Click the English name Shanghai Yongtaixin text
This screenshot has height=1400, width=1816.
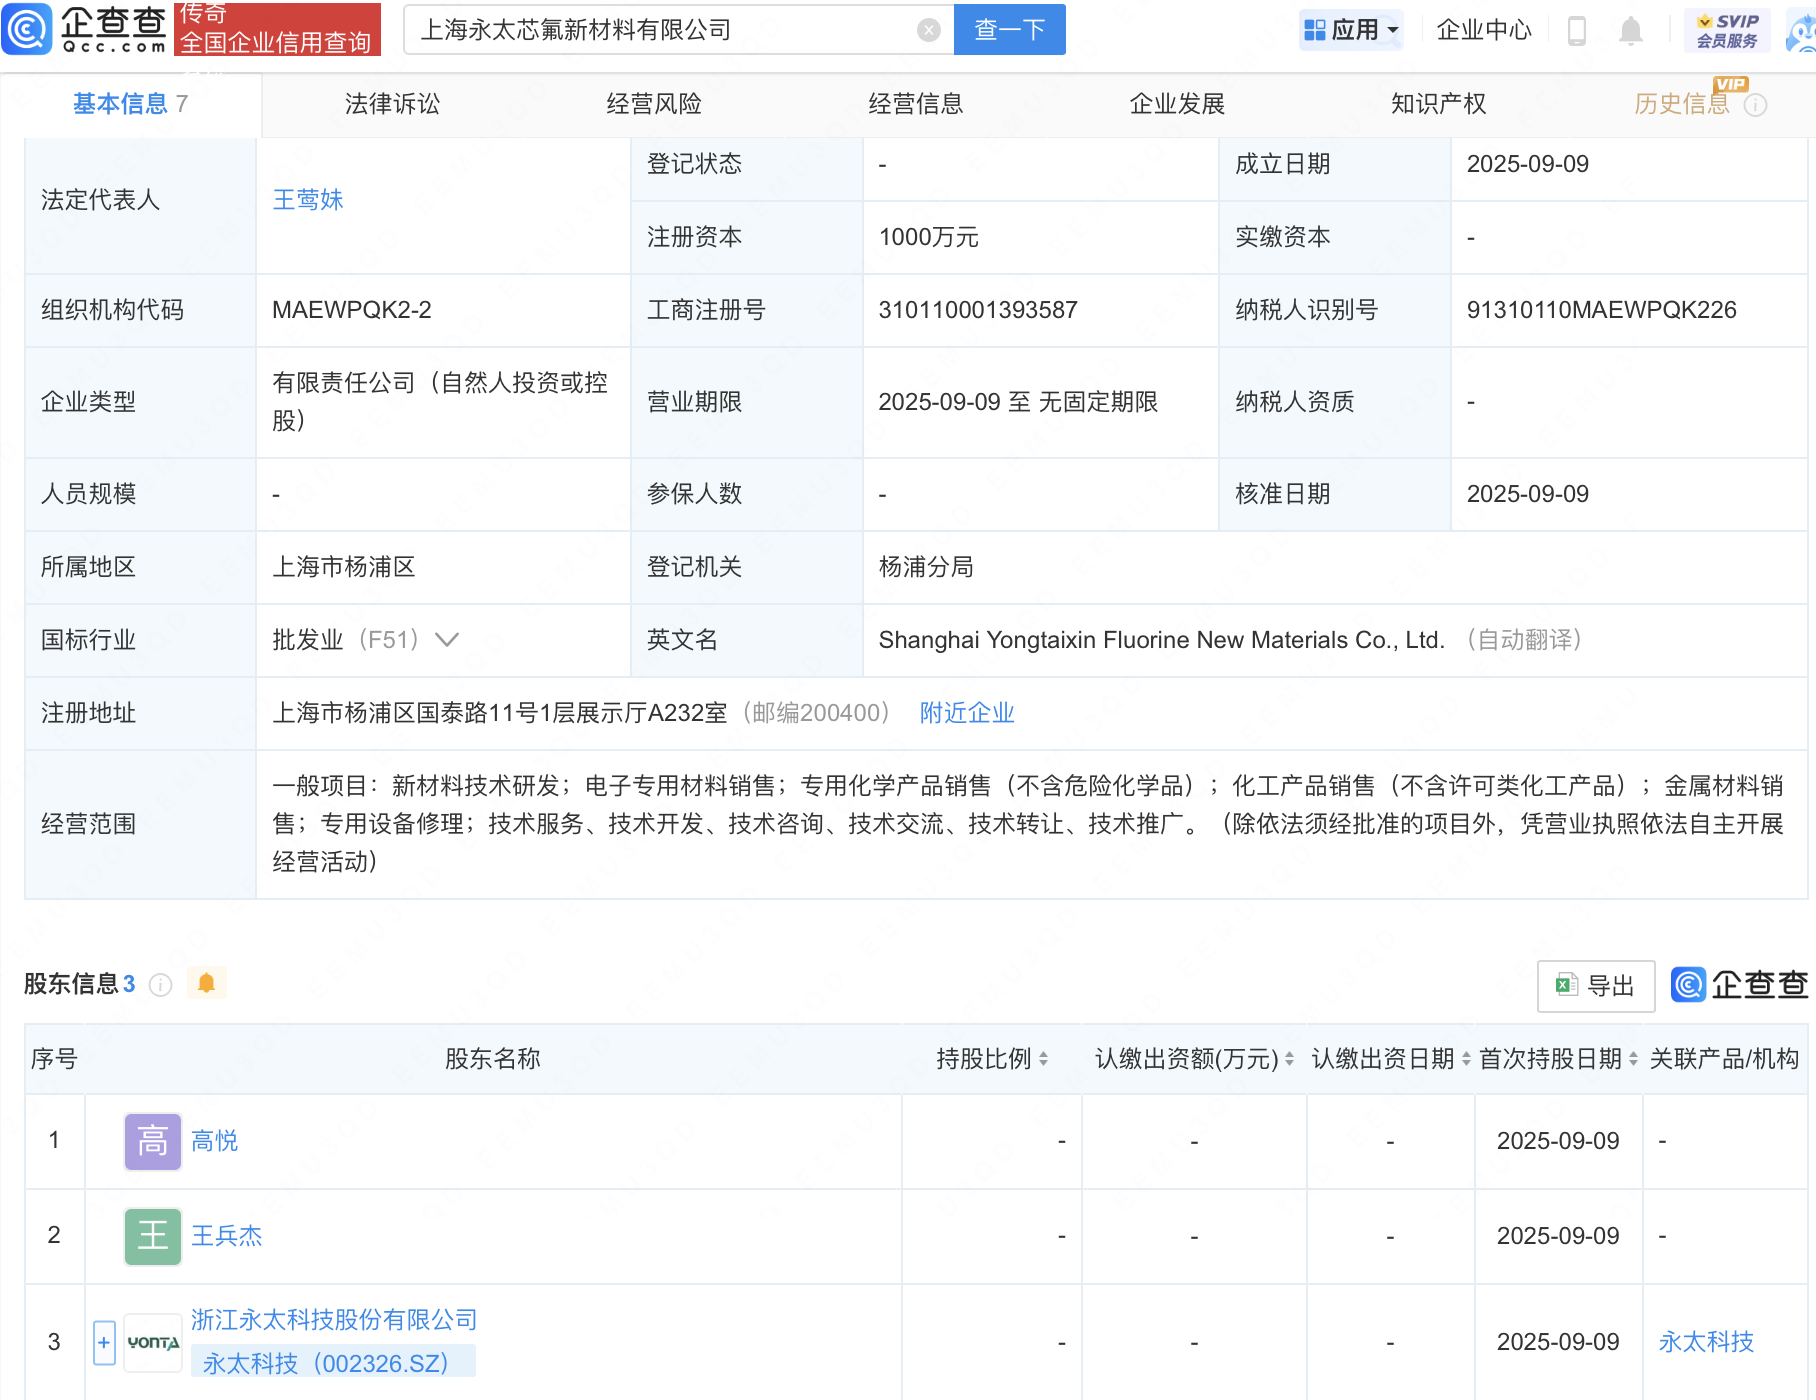(1162, 640)
